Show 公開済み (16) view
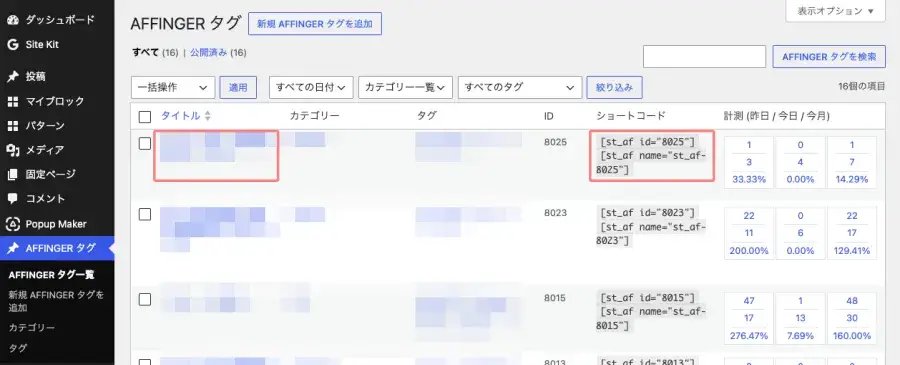Screen dimensions: 900x365 point(218,53)
